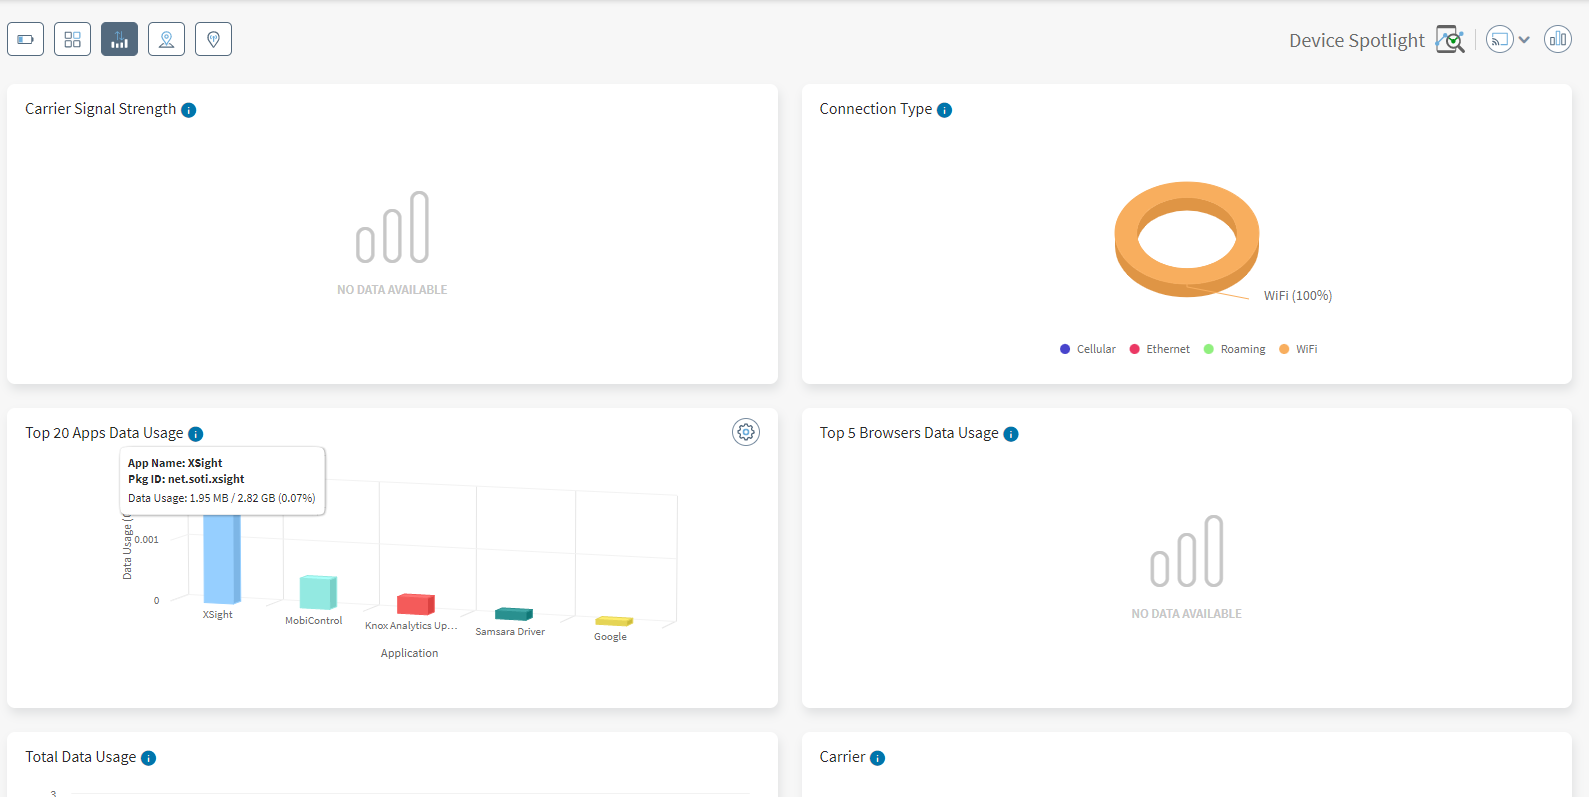Screen dimensions: 1589x797
Task: Toggle the Ethernet legend item
Action: tap(1160, 349)
